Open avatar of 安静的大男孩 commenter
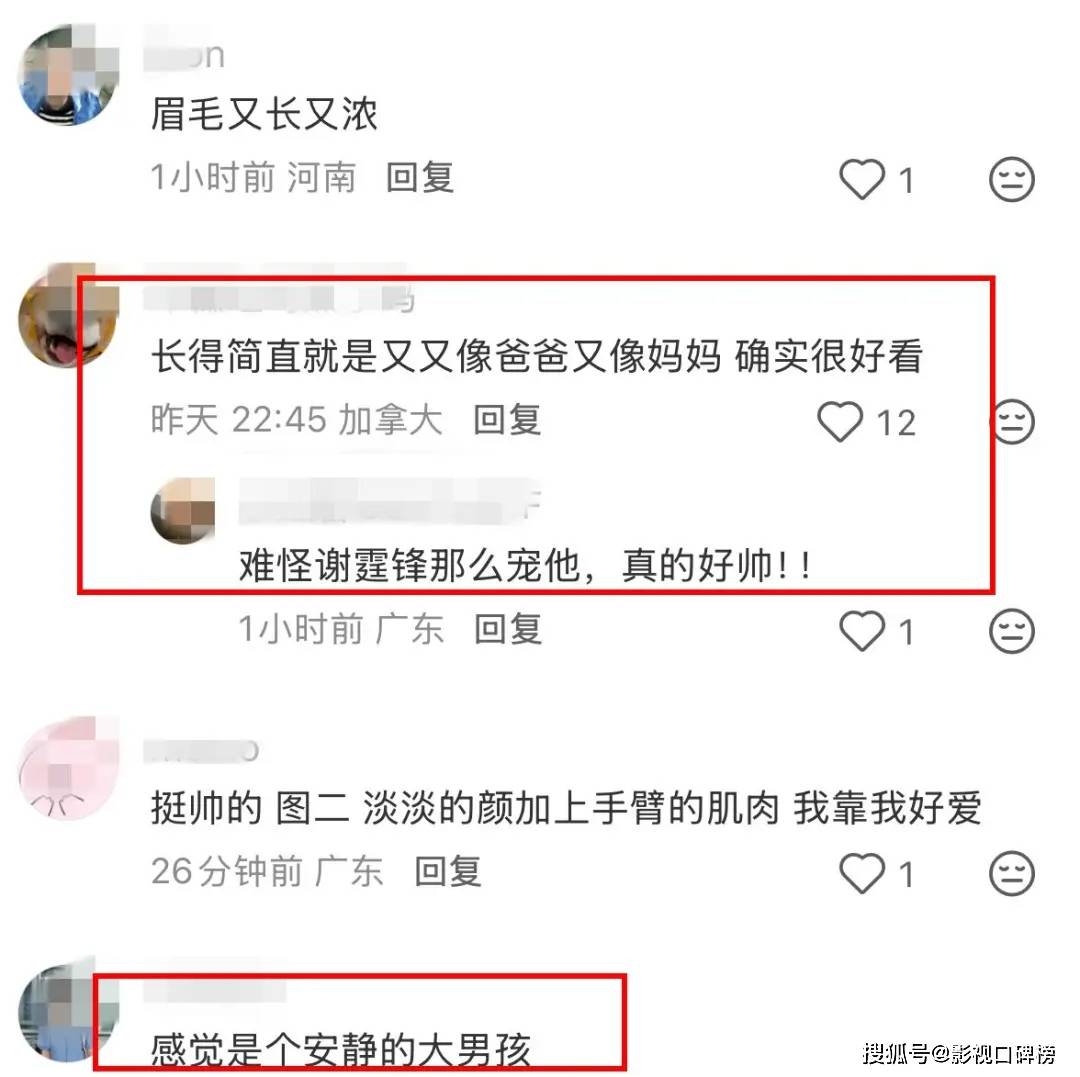 click(x=68, y=1010)
